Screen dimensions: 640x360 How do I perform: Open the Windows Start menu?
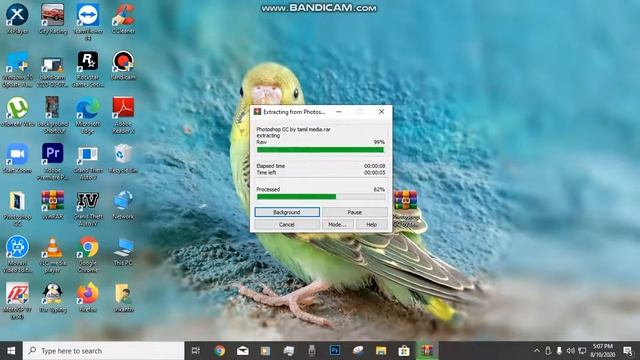coord(11,351)
